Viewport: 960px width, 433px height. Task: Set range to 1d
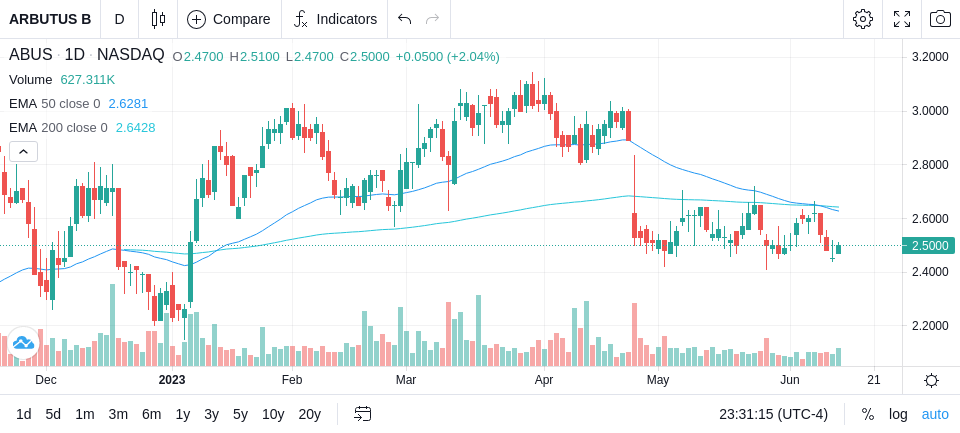click(23, 414)
